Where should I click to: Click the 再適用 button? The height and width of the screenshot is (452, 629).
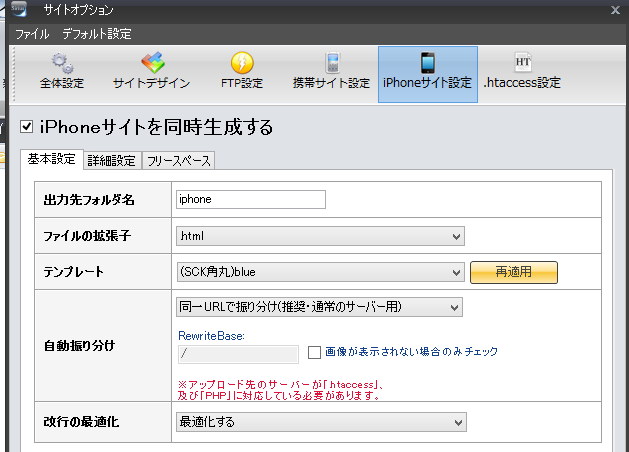(x=514, y=272)
